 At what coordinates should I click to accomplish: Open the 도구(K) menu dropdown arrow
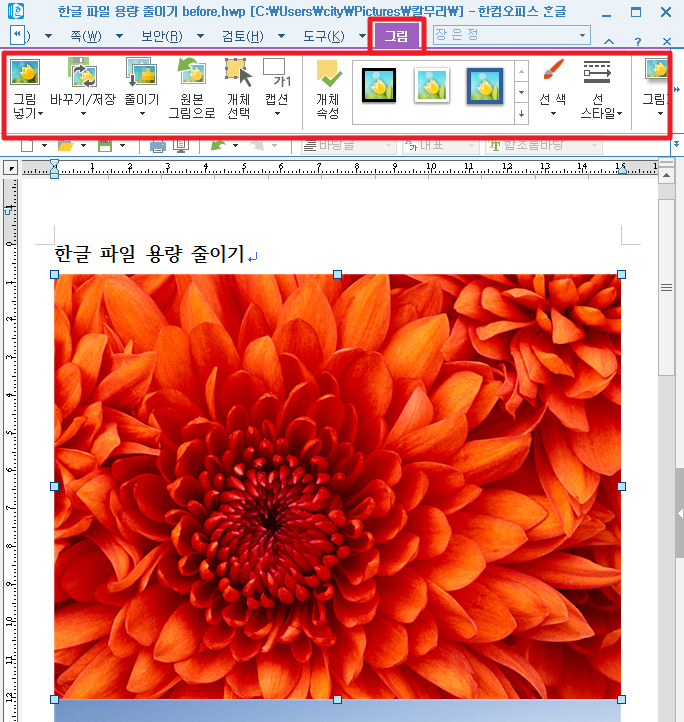pyautogui.click(x=362, y=36)
